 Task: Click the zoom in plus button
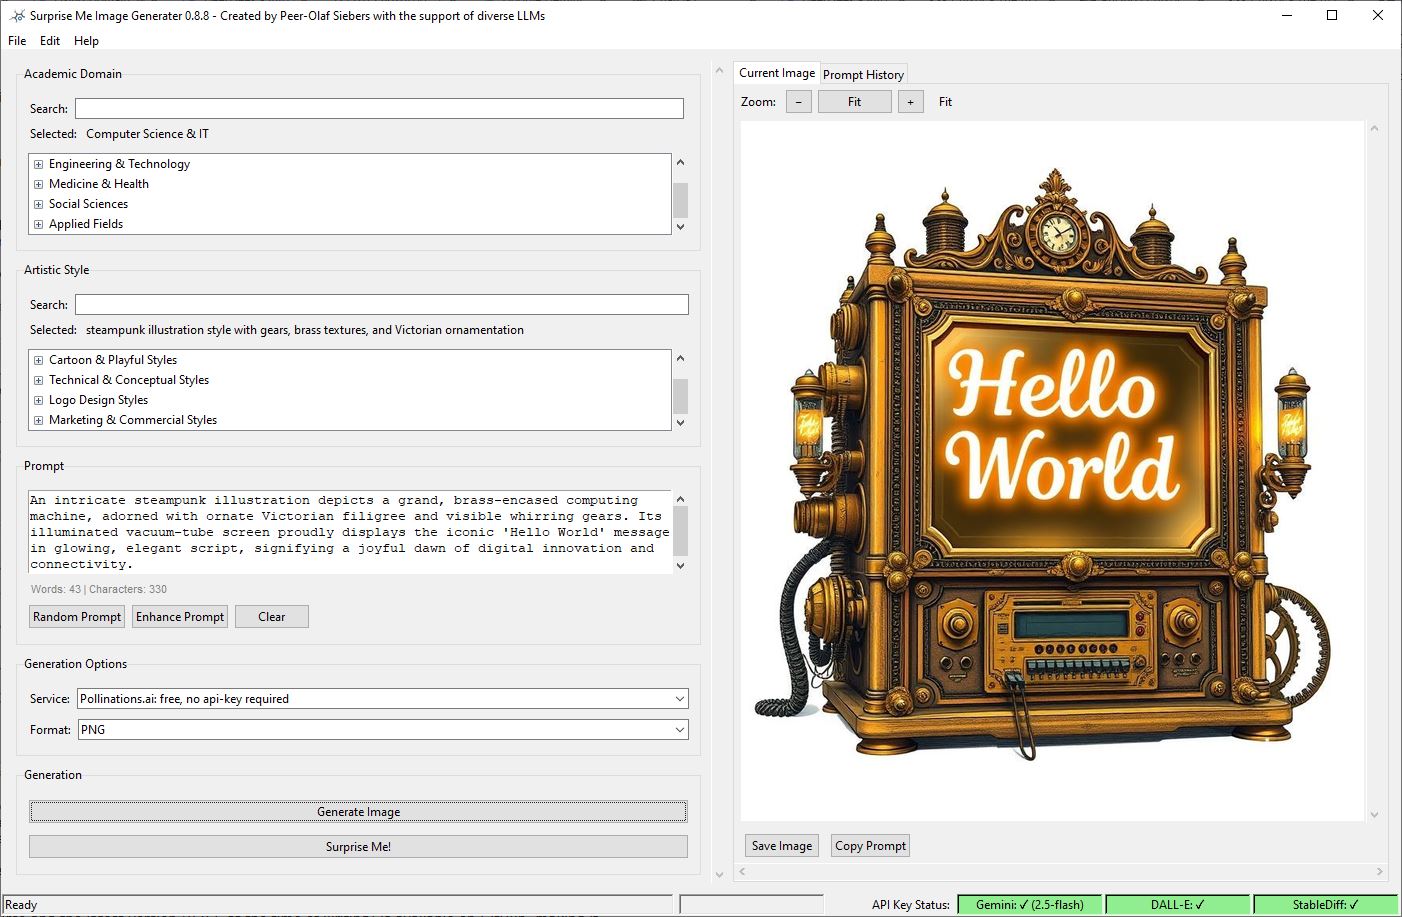coord(910,102)
